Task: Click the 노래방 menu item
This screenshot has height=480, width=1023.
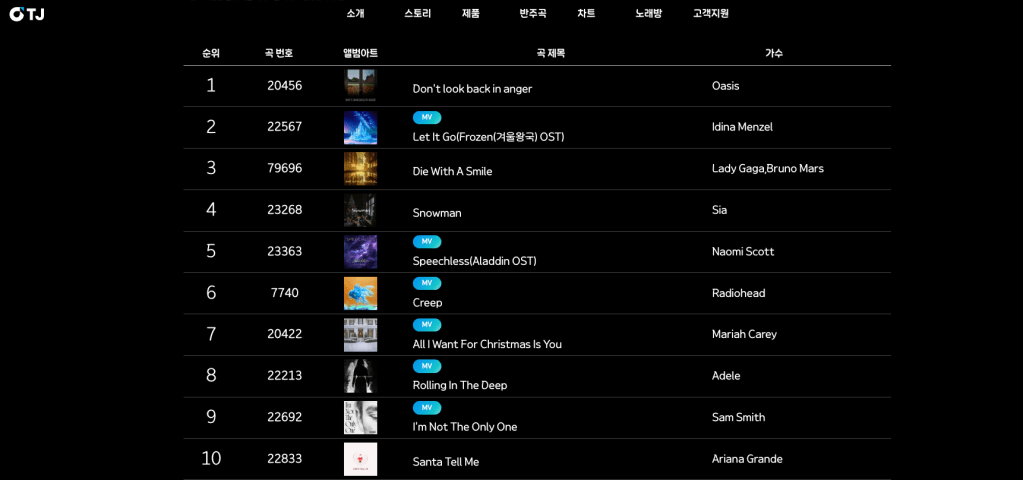Action: coord(648,14)
